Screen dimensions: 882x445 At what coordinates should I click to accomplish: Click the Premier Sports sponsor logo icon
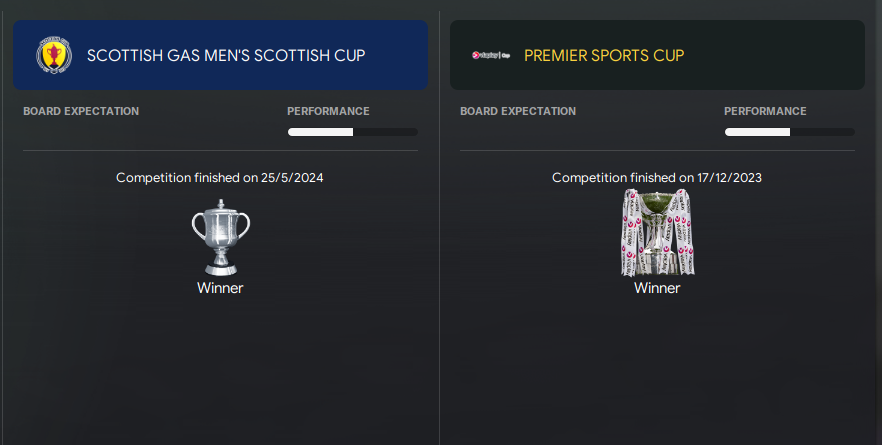point(491,55)
